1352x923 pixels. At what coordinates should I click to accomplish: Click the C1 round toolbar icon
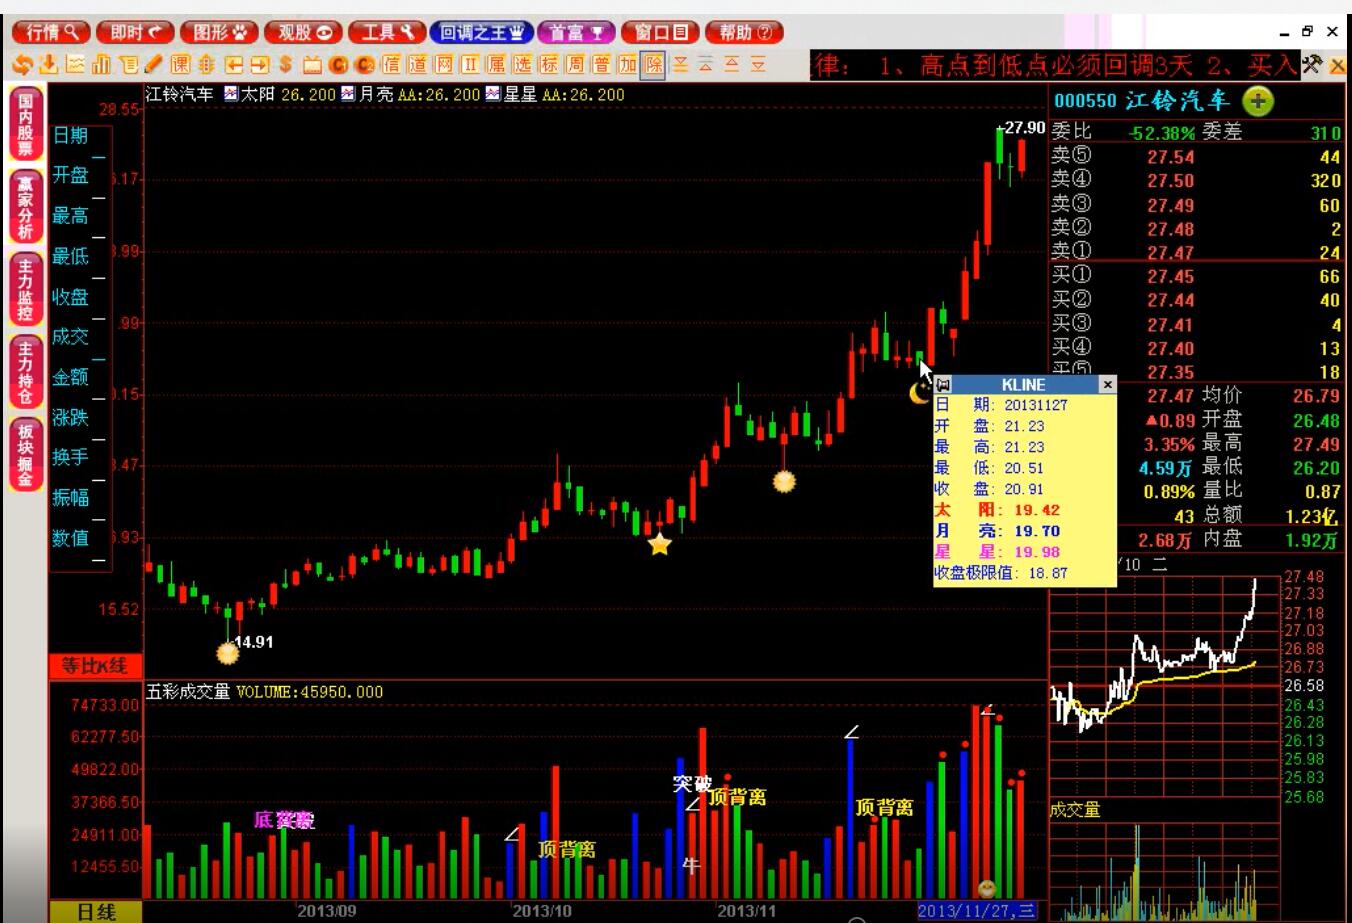point(338,65)
